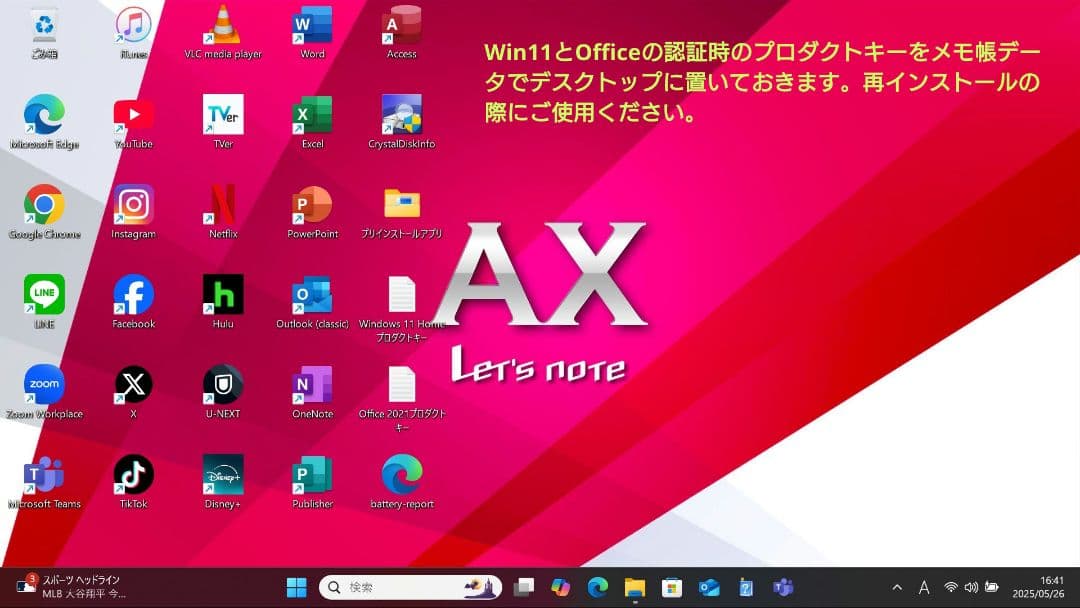
Task: Open the プリインストールアプリ folder
Action: pos(401,205)
